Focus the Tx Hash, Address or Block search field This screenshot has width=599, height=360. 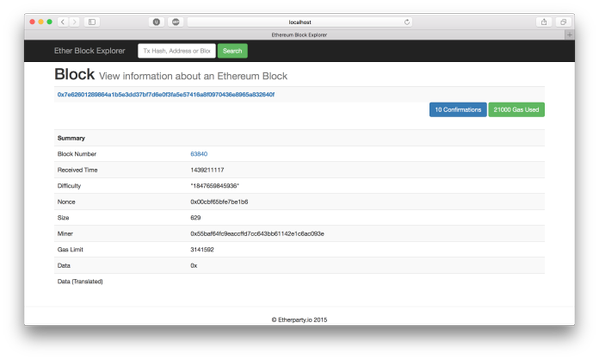coord(176,51)
